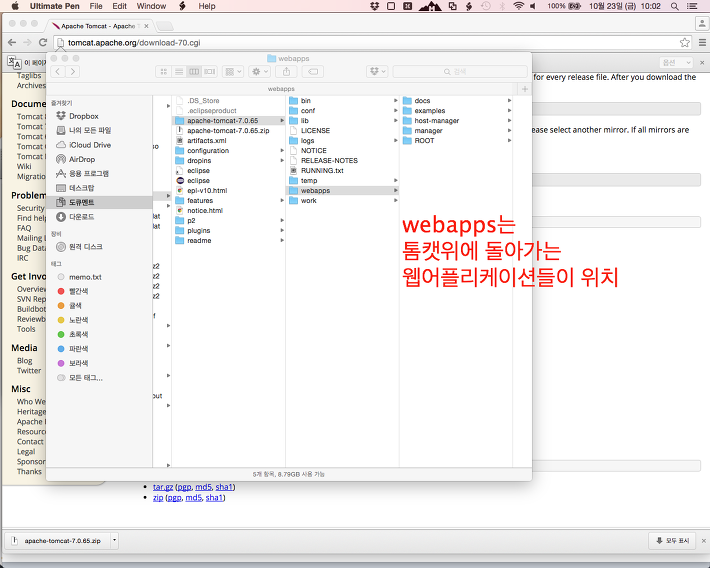The width and height of the screenshot is (710, 568).
Task: Open apache-tomcat-7.0.65.zip download item menu arrow
Action: (x=115, y=540)
